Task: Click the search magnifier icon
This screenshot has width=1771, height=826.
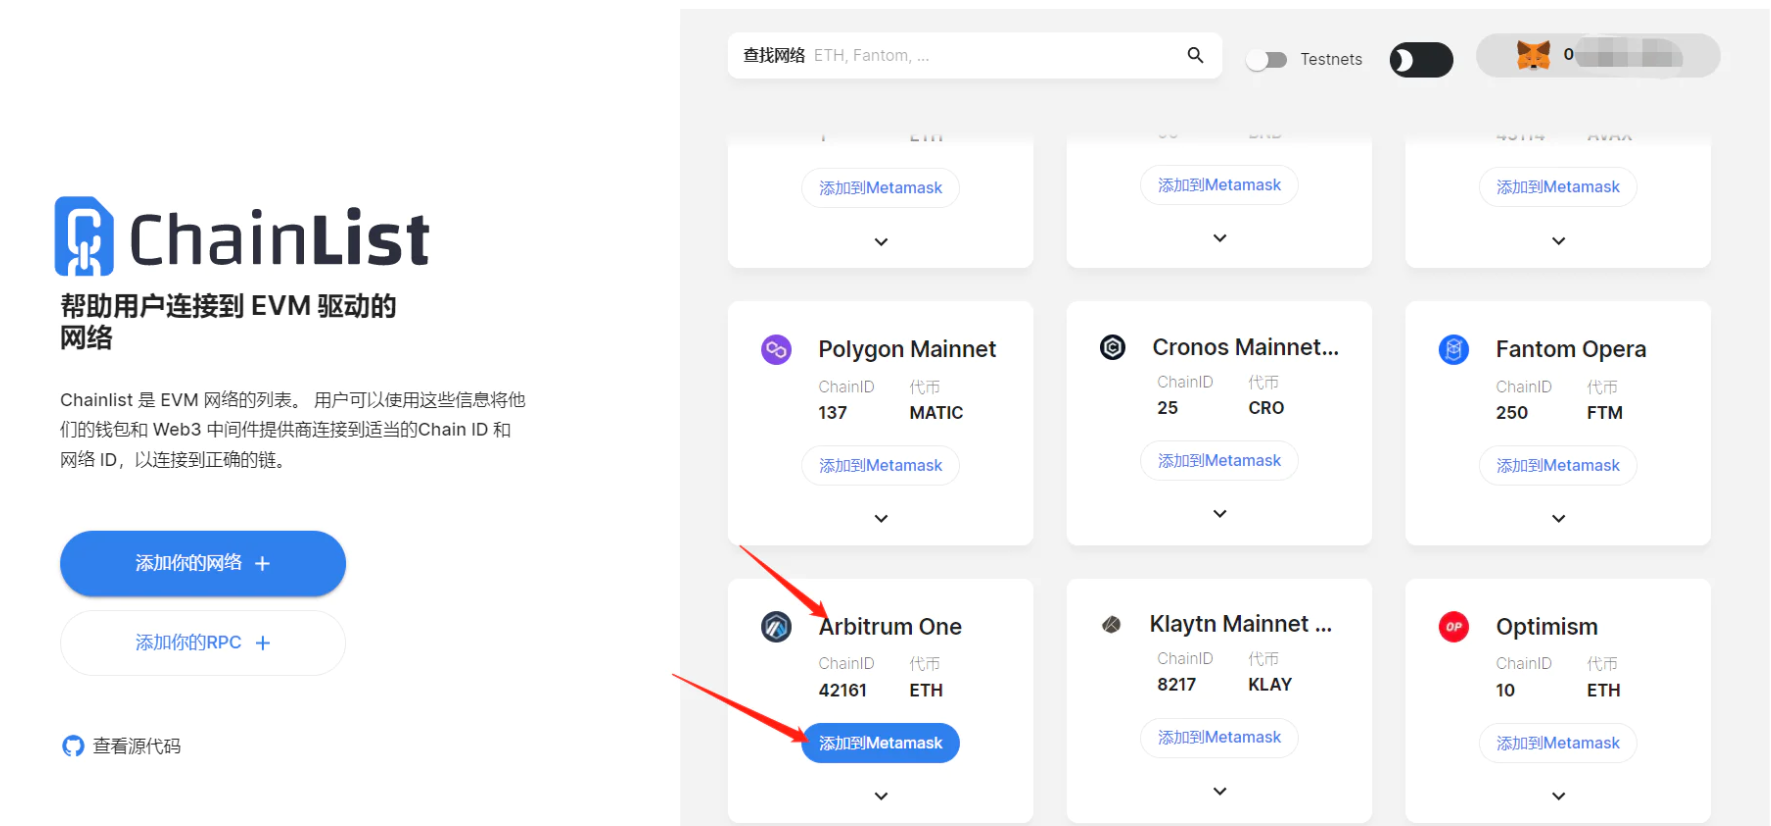Action: click(1195, 55)
